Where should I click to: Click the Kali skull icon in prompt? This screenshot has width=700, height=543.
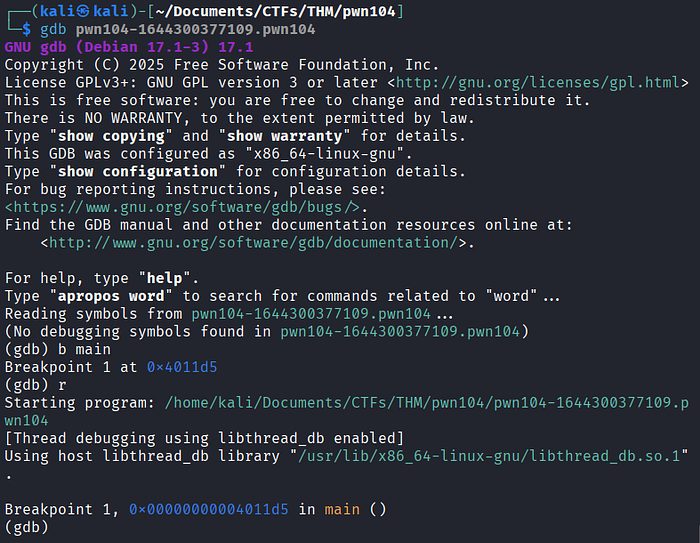(83, 11)
